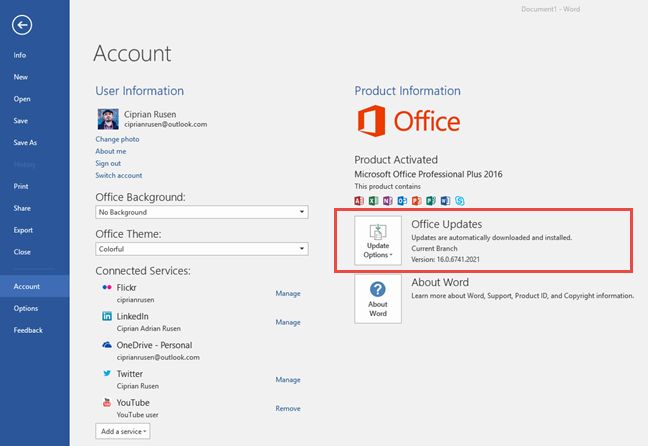Expand the Add a service menu
This screenshot has height=446, width=648.
tap(123, 431)
